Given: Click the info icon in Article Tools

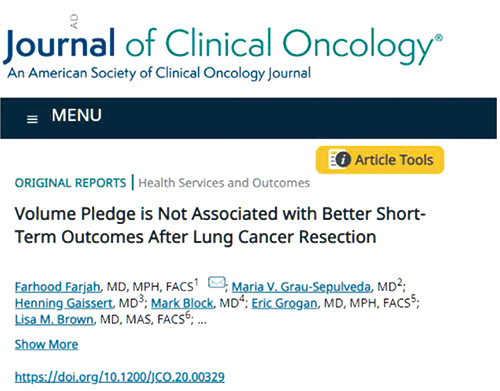Looking at the screenshot, I should 342,159.
